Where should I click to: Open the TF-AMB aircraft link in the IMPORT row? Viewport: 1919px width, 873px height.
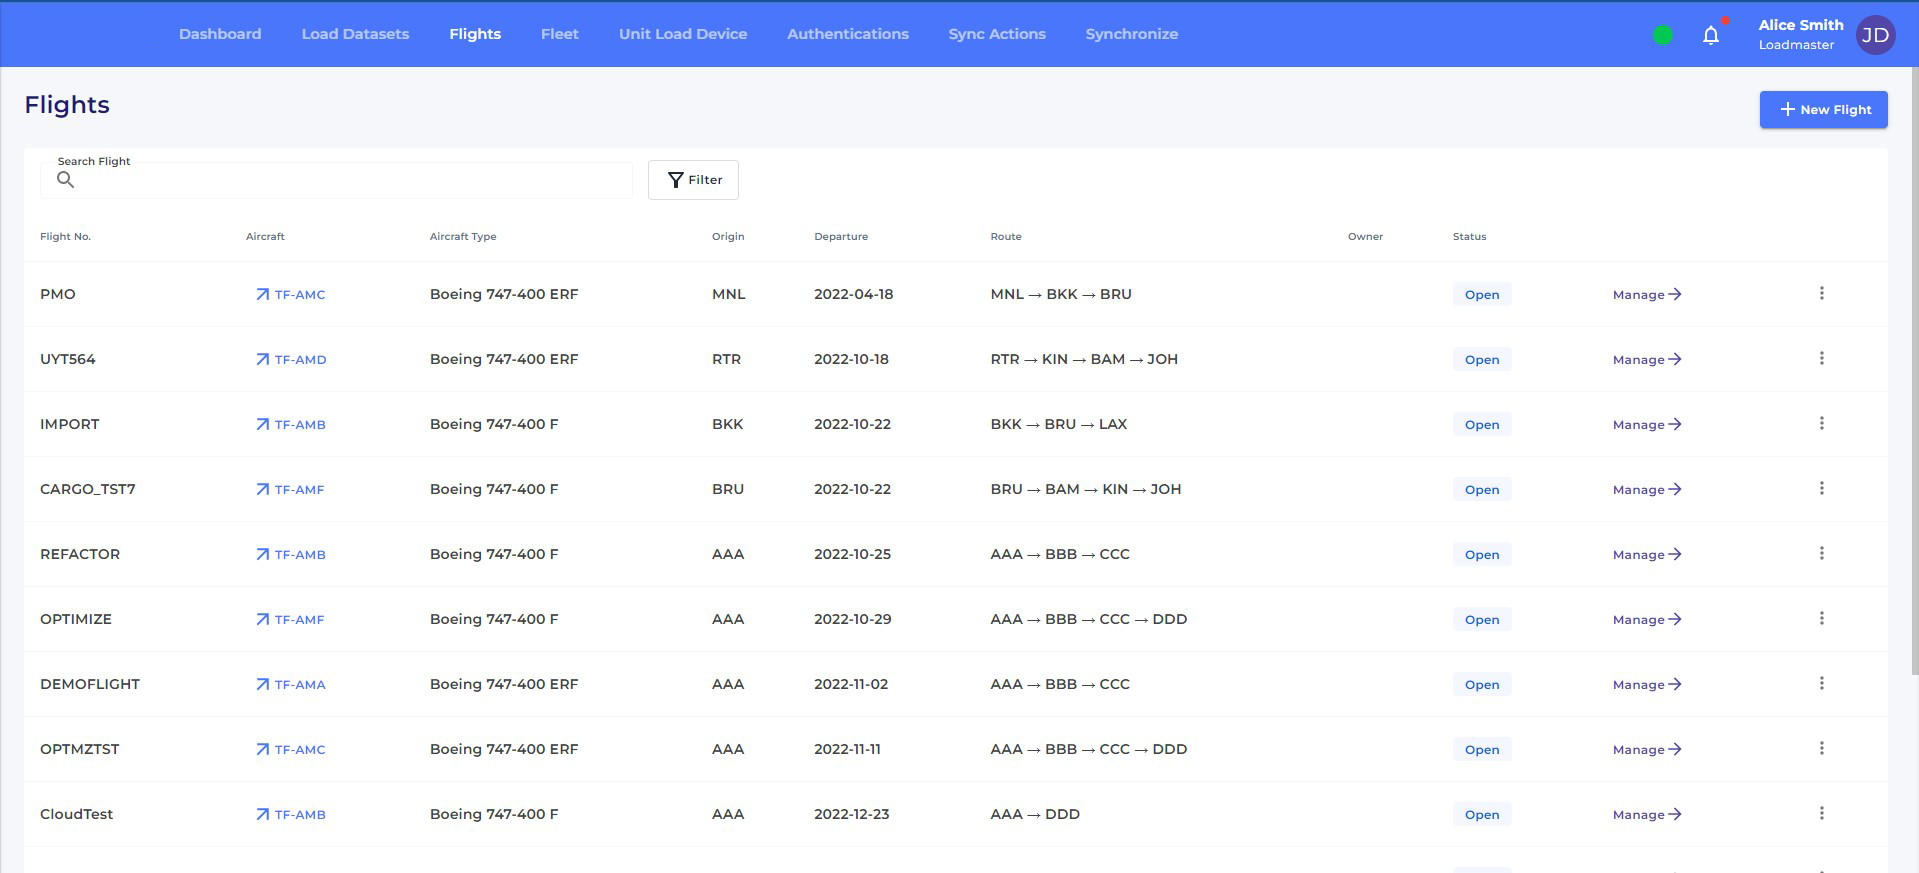(291, 425)
